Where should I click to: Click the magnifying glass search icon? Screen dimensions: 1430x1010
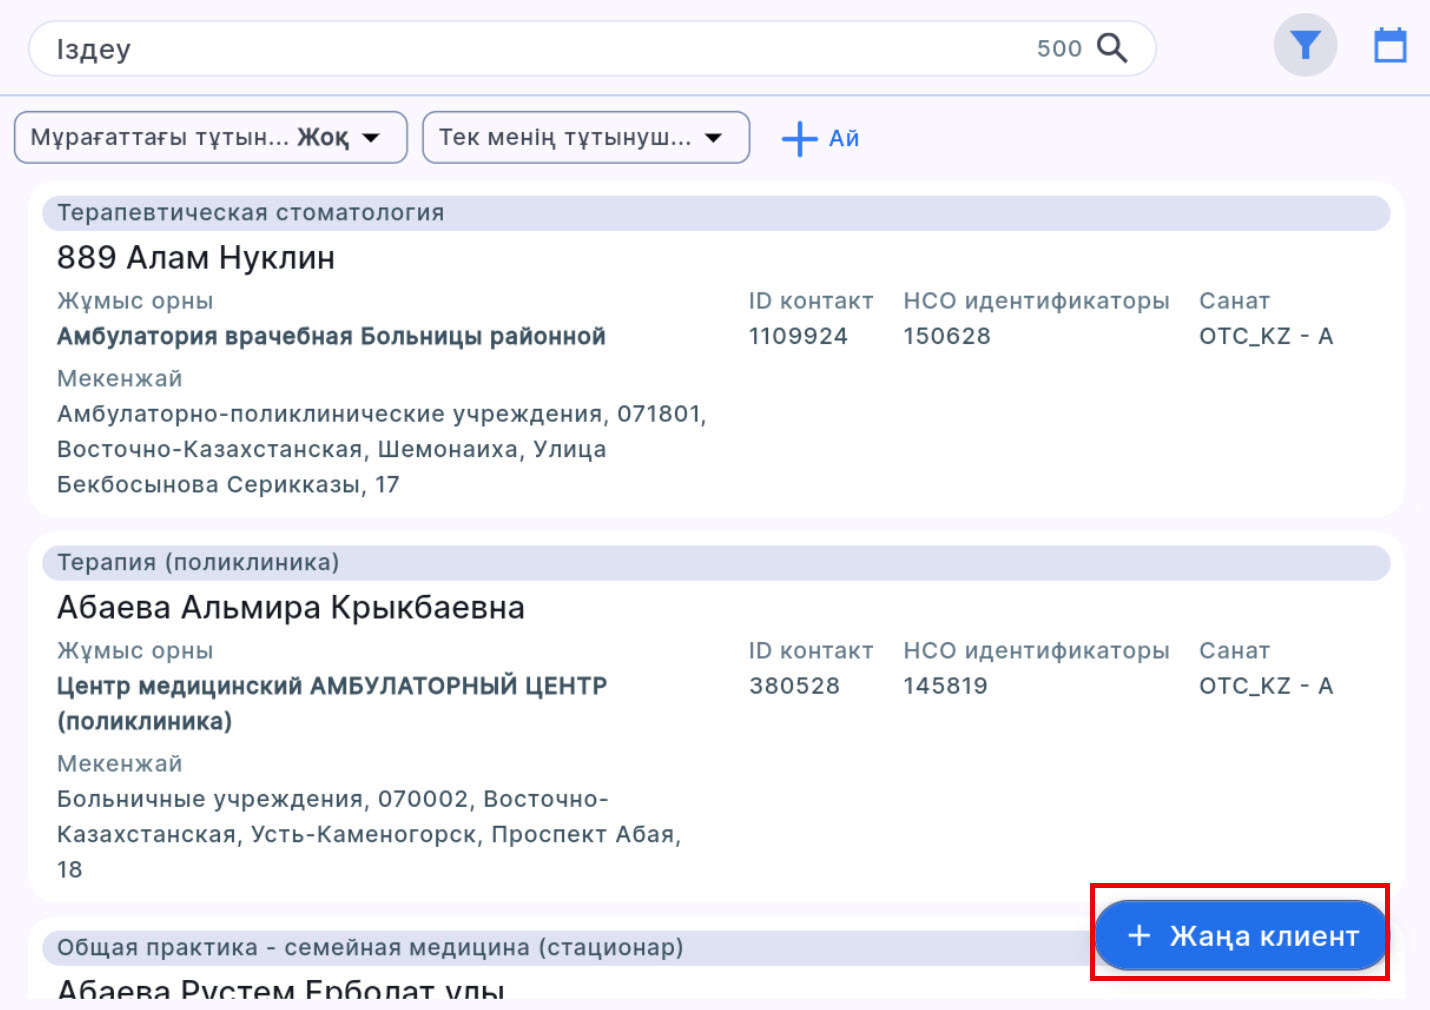click(1114, 47)
